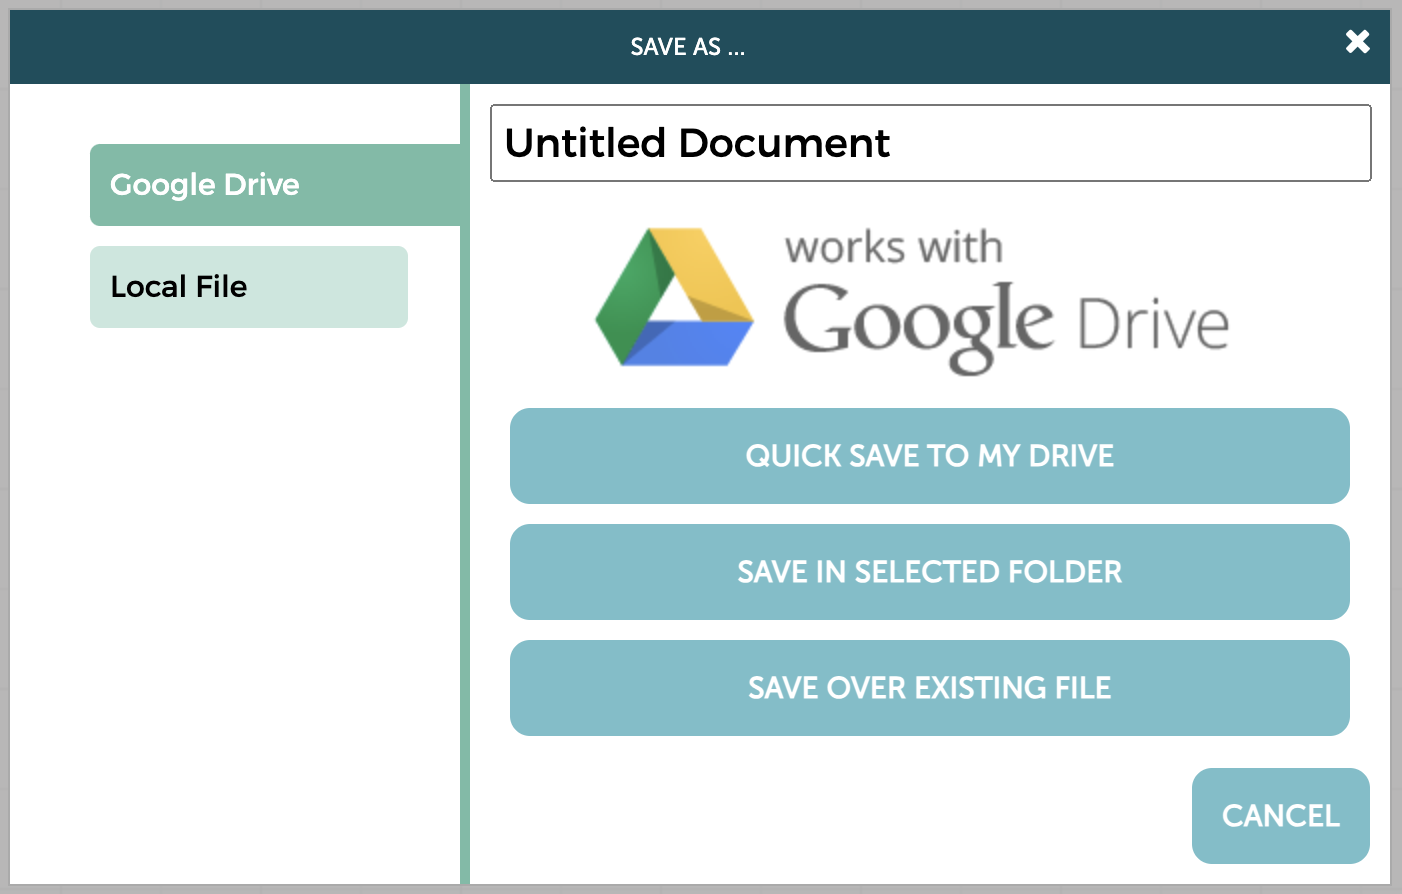1402x894 pixels.
Task: Click inside the Untitled Document name field
Action: pyautogui.click(x=929, y=142)
